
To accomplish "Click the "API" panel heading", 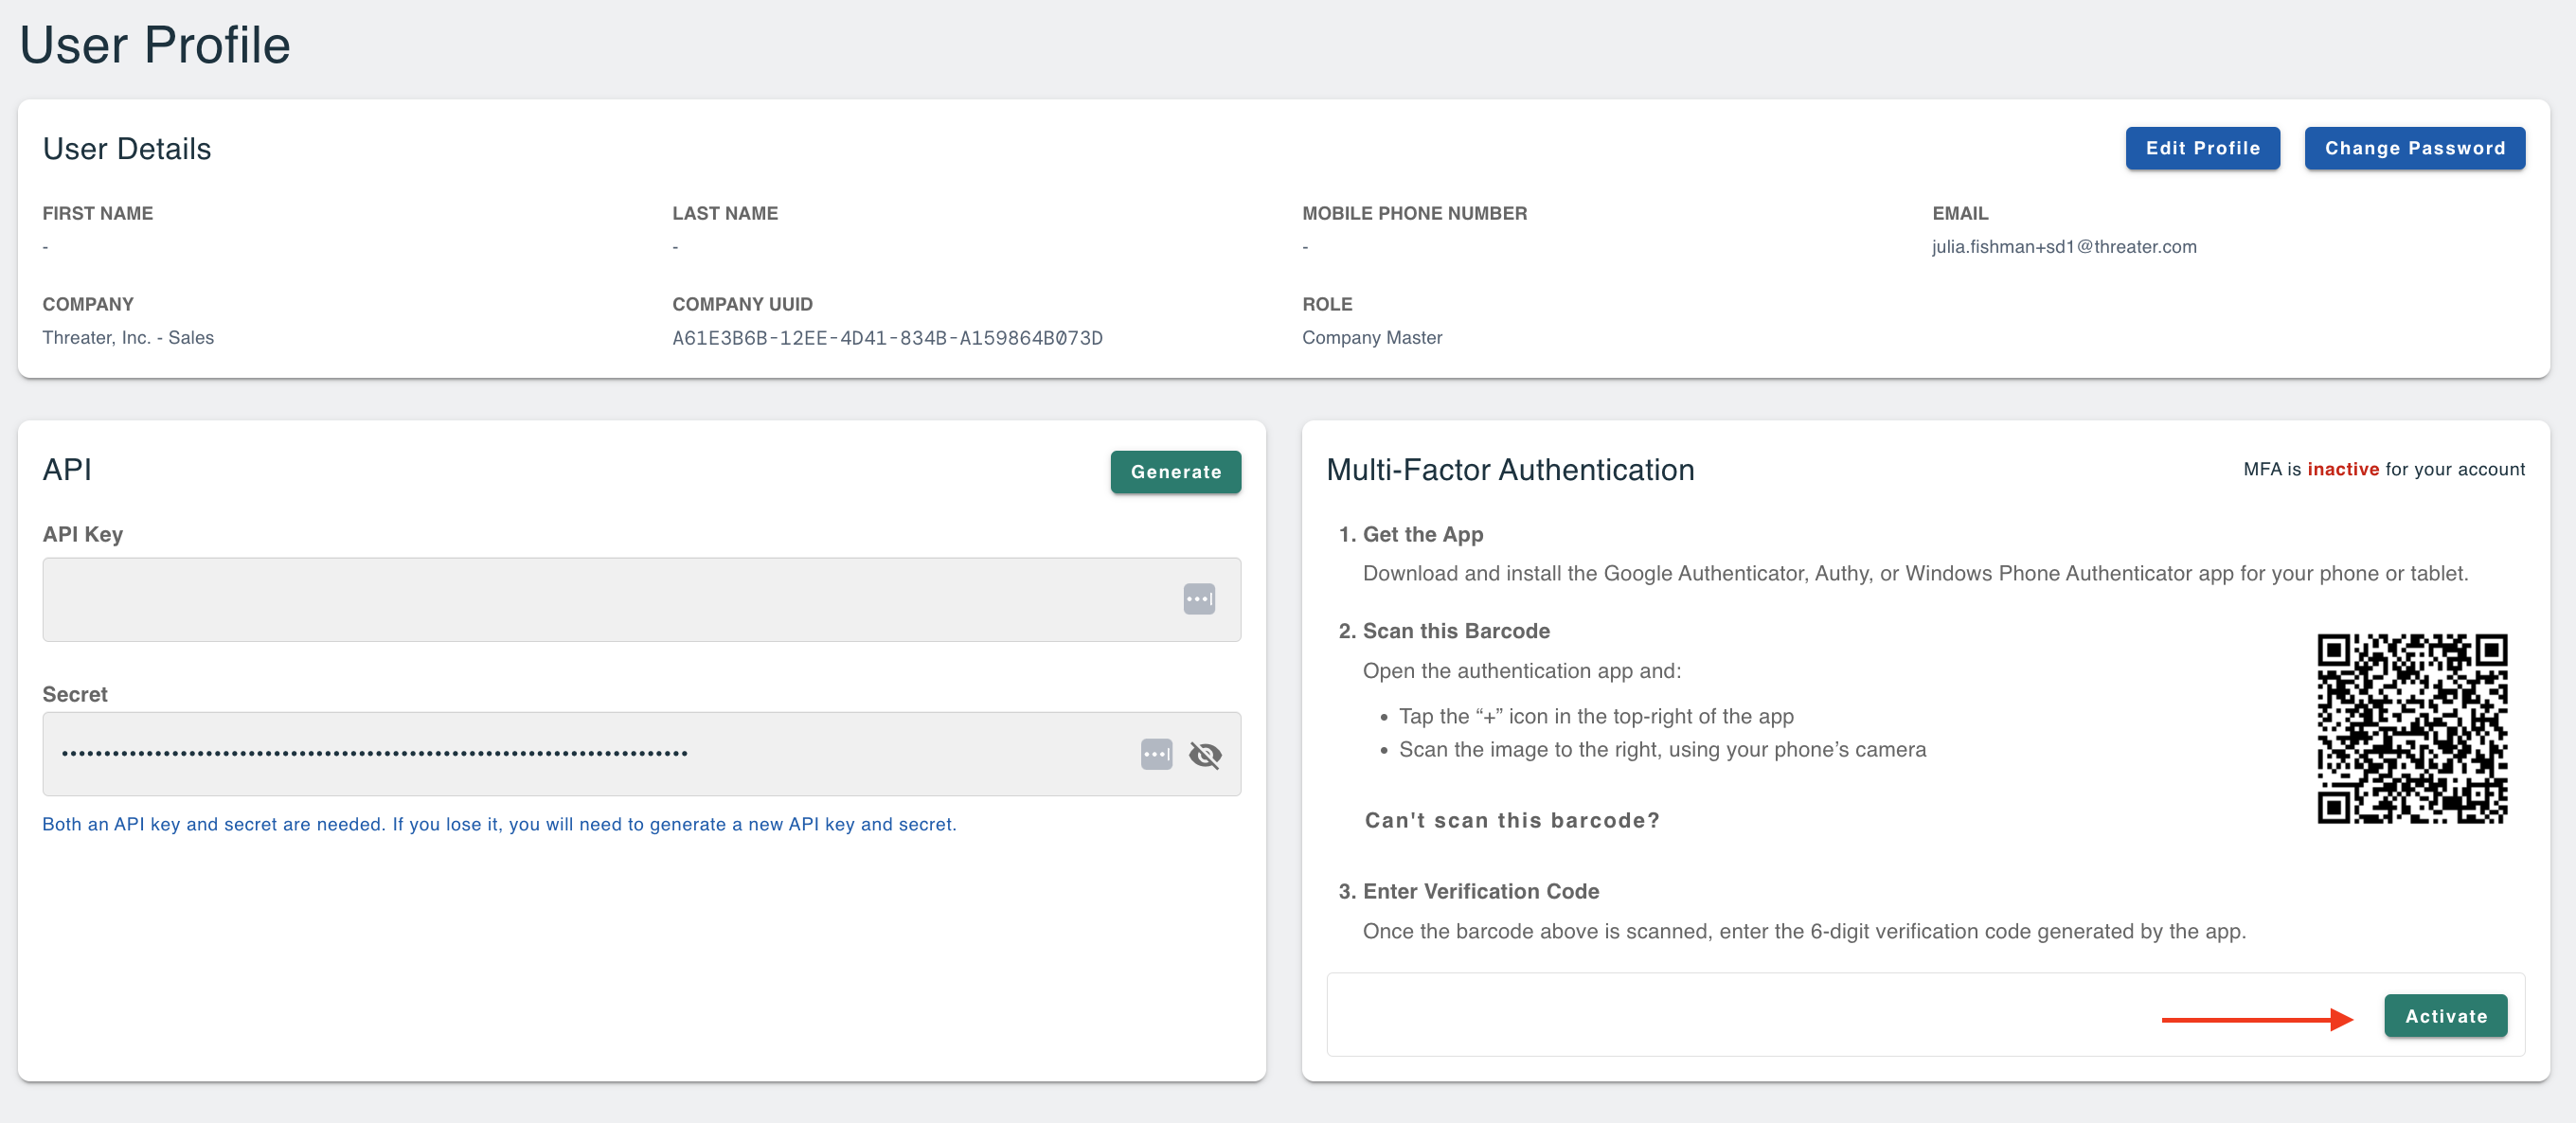I will pyautogui.click(x=67, y=470).
